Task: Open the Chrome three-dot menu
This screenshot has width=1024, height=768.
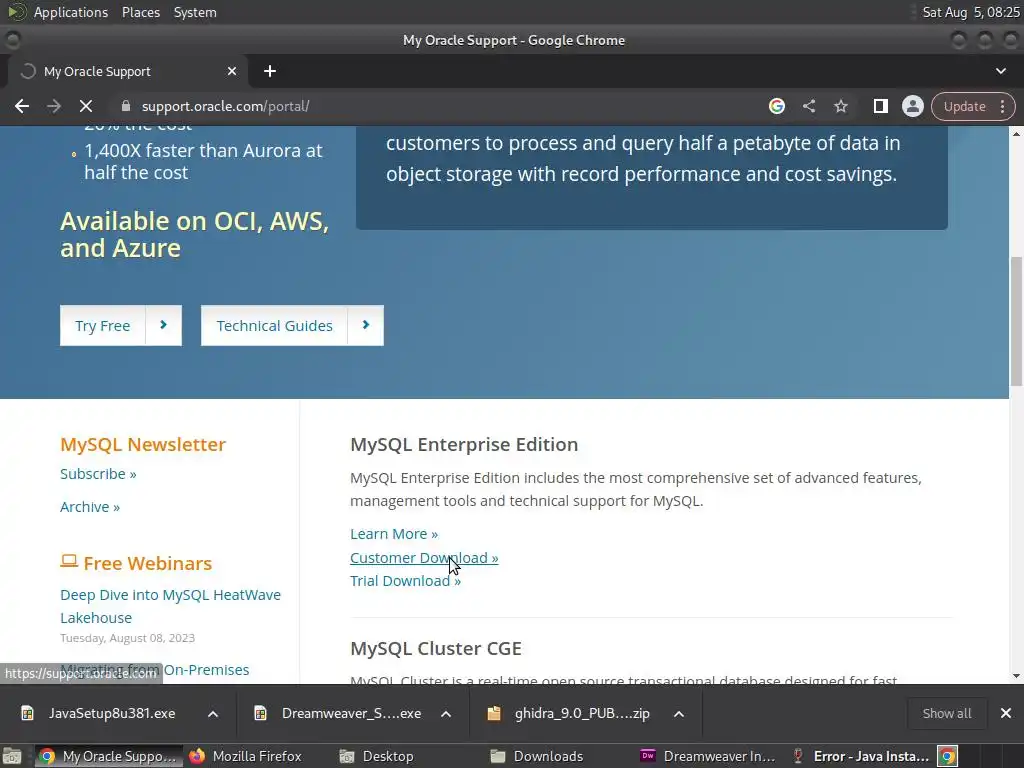Action: 1002,106
